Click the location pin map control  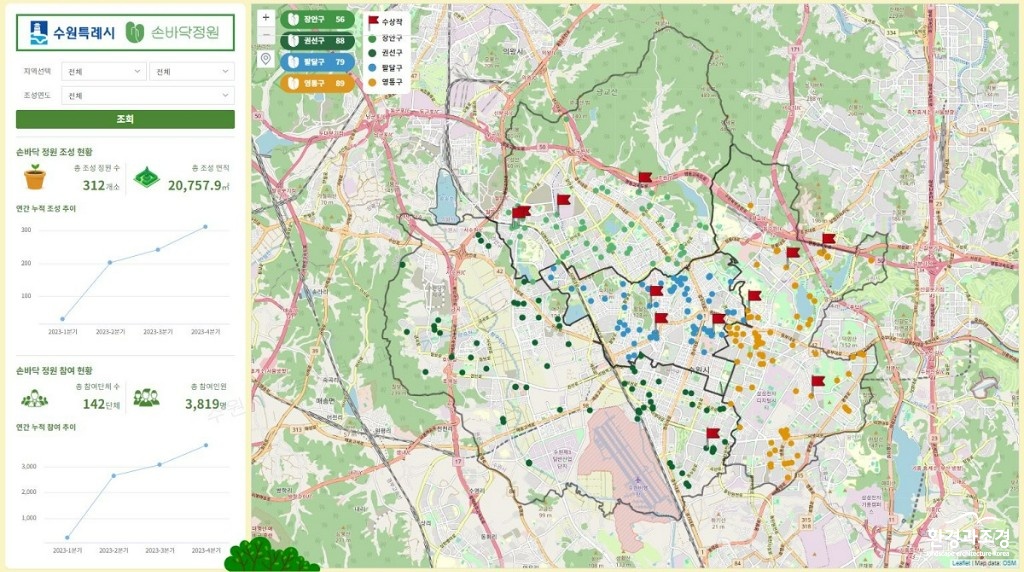(266, 59)
